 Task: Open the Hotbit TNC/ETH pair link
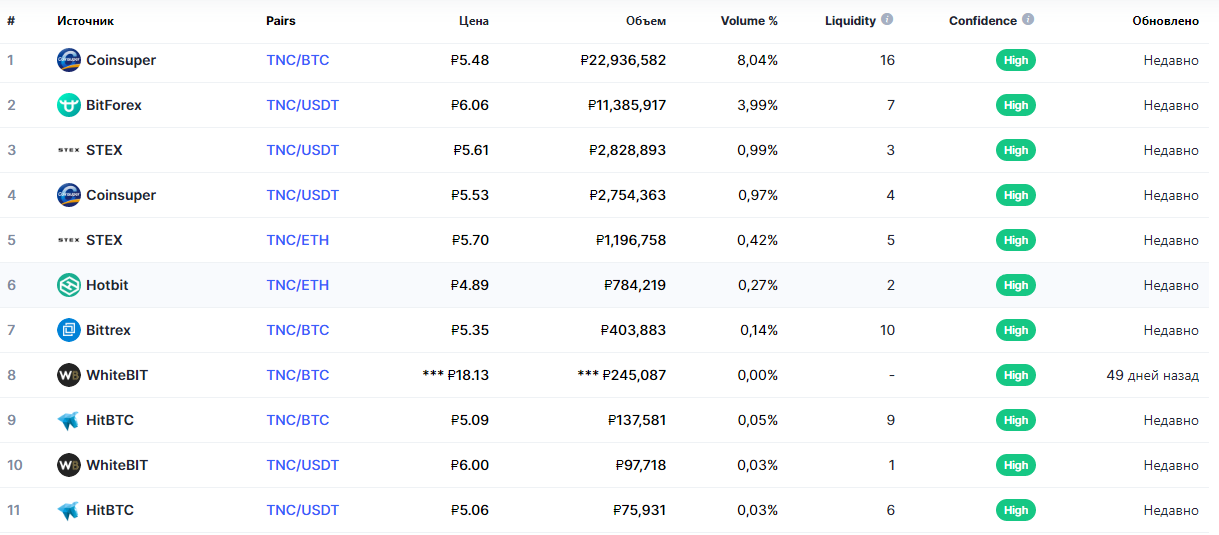[297, 285]
